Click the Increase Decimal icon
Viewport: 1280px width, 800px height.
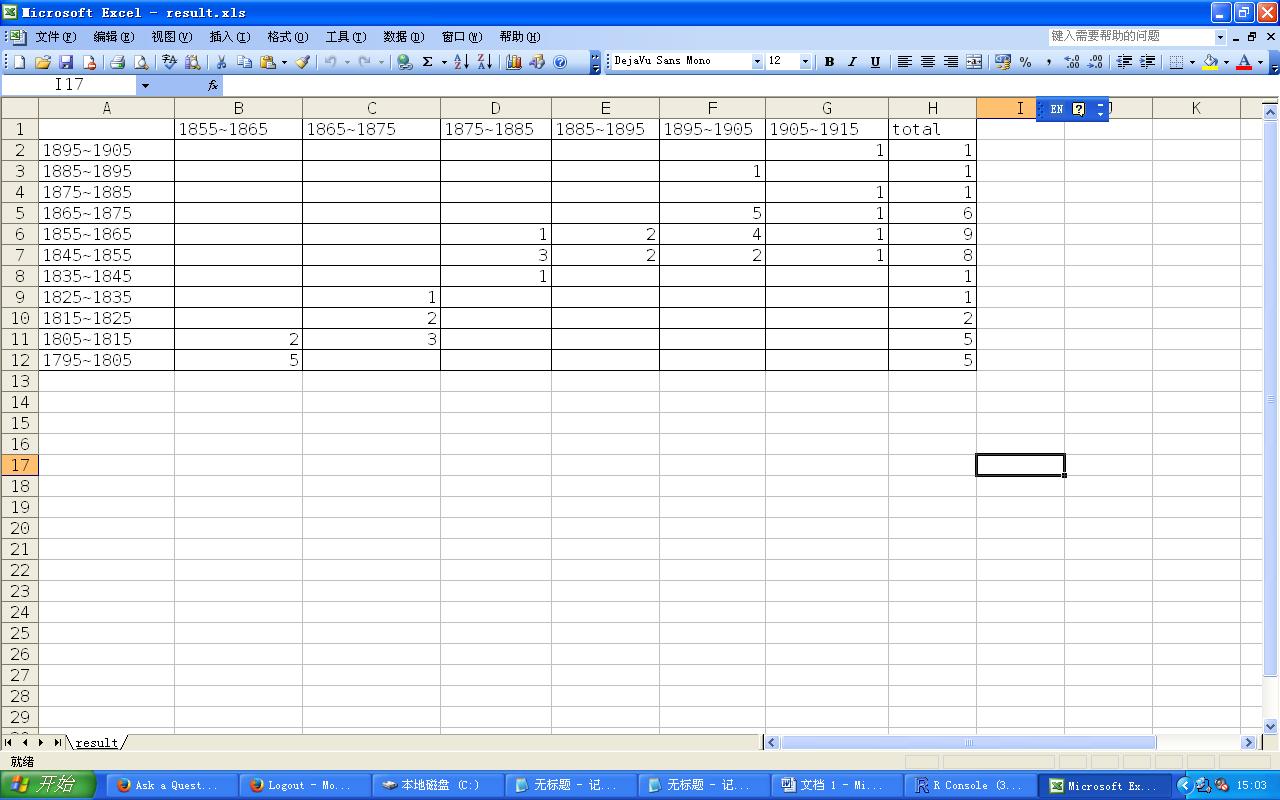tap(1071, 61)
